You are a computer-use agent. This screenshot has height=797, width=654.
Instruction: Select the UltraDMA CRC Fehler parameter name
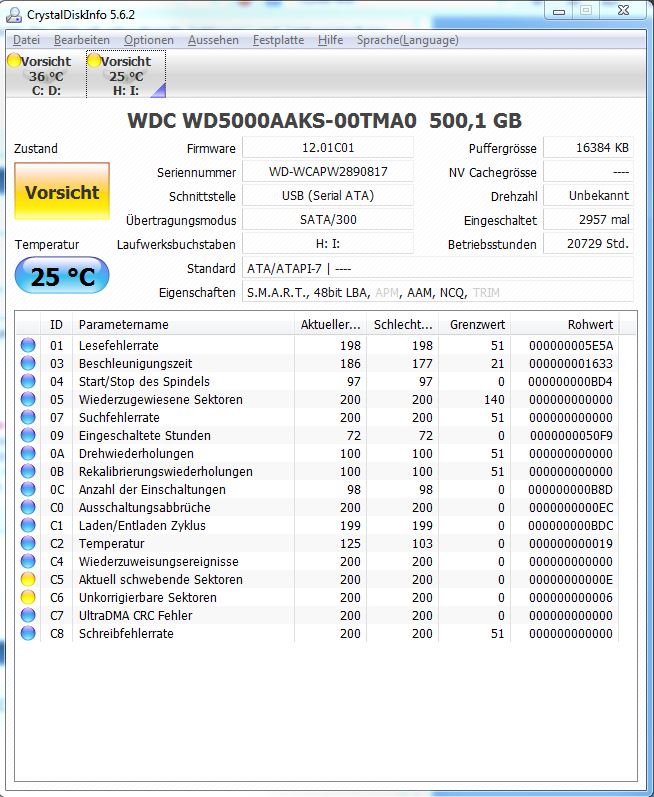pos(135,616)
